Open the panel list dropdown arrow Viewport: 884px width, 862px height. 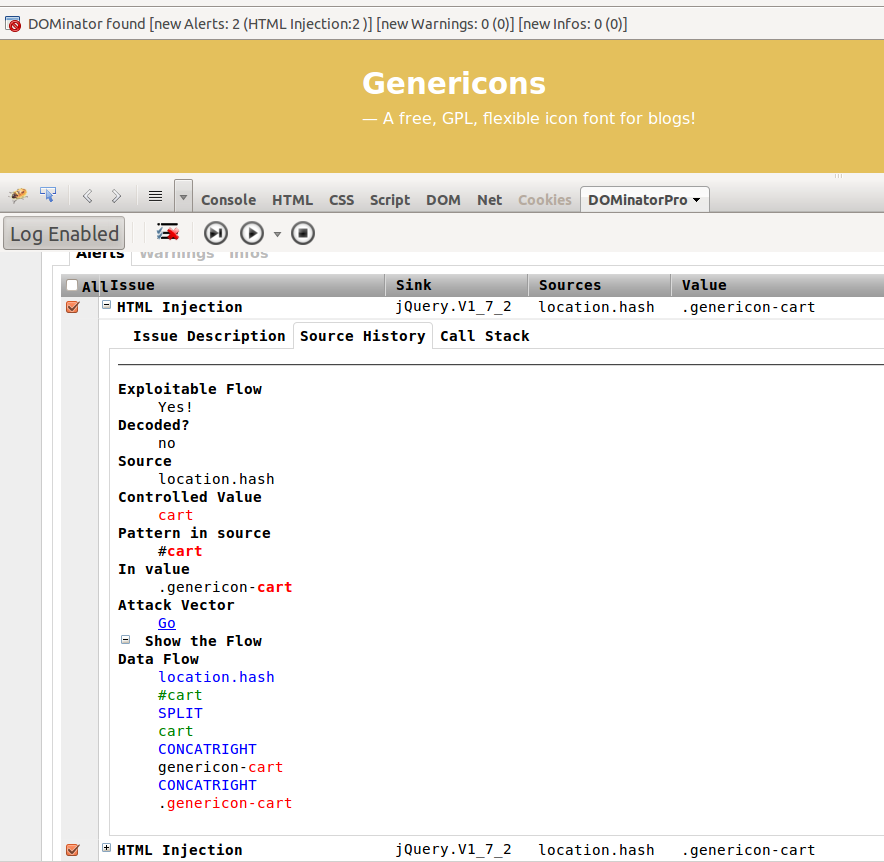[x=183, y=197]
